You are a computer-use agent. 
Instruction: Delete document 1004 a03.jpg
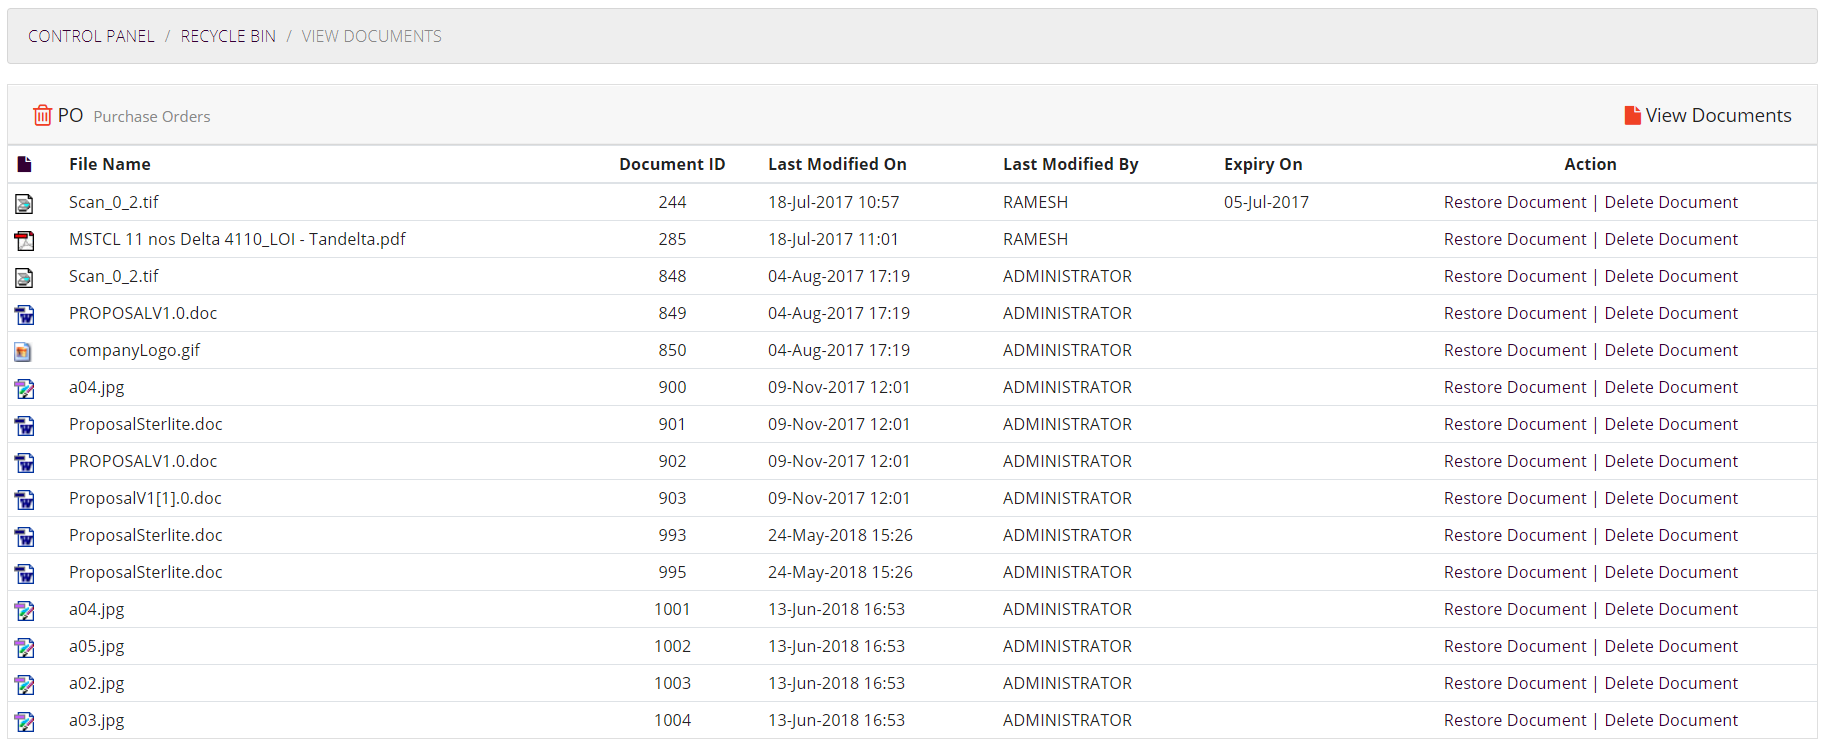click(x=1671, y=720)
